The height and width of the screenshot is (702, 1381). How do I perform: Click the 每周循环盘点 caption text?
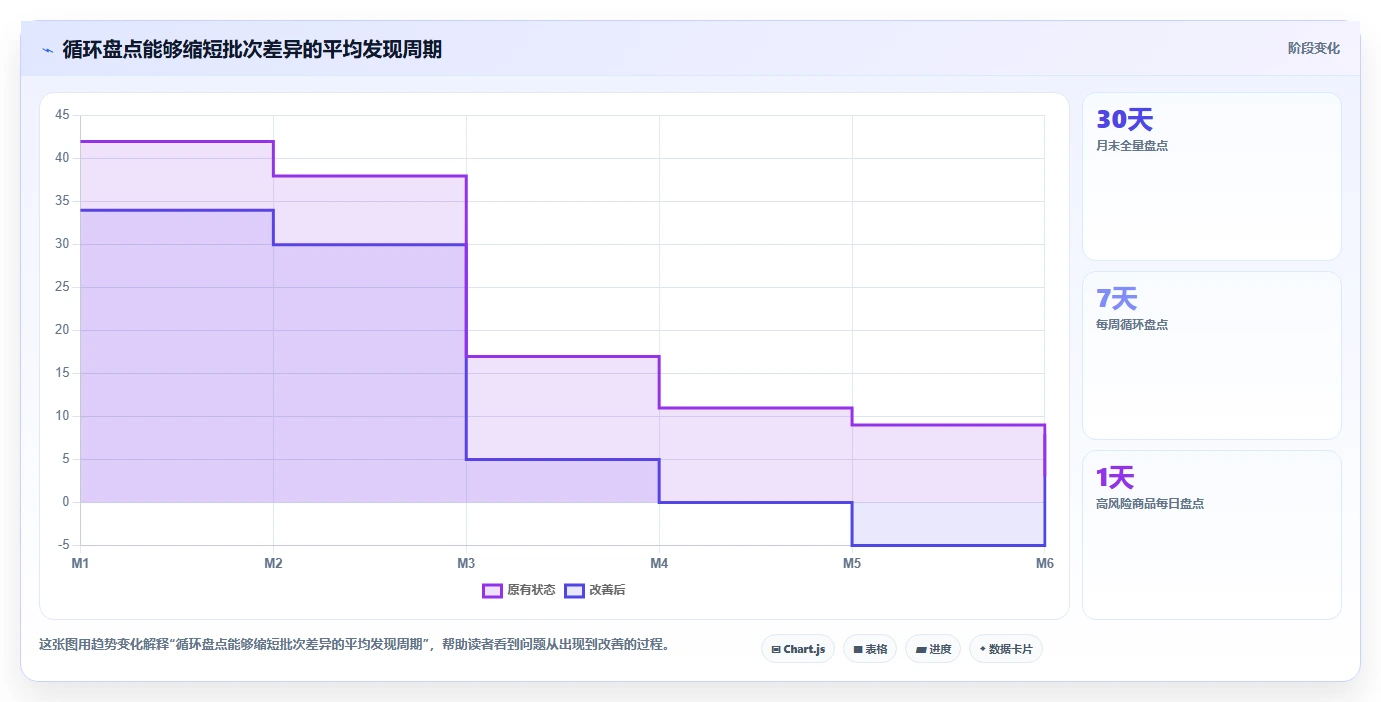(1132, 324)
